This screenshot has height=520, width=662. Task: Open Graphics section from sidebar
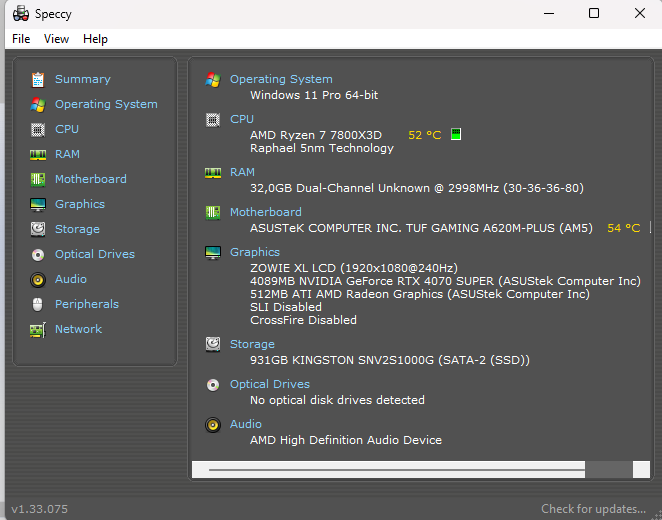(x=80, y=204)
